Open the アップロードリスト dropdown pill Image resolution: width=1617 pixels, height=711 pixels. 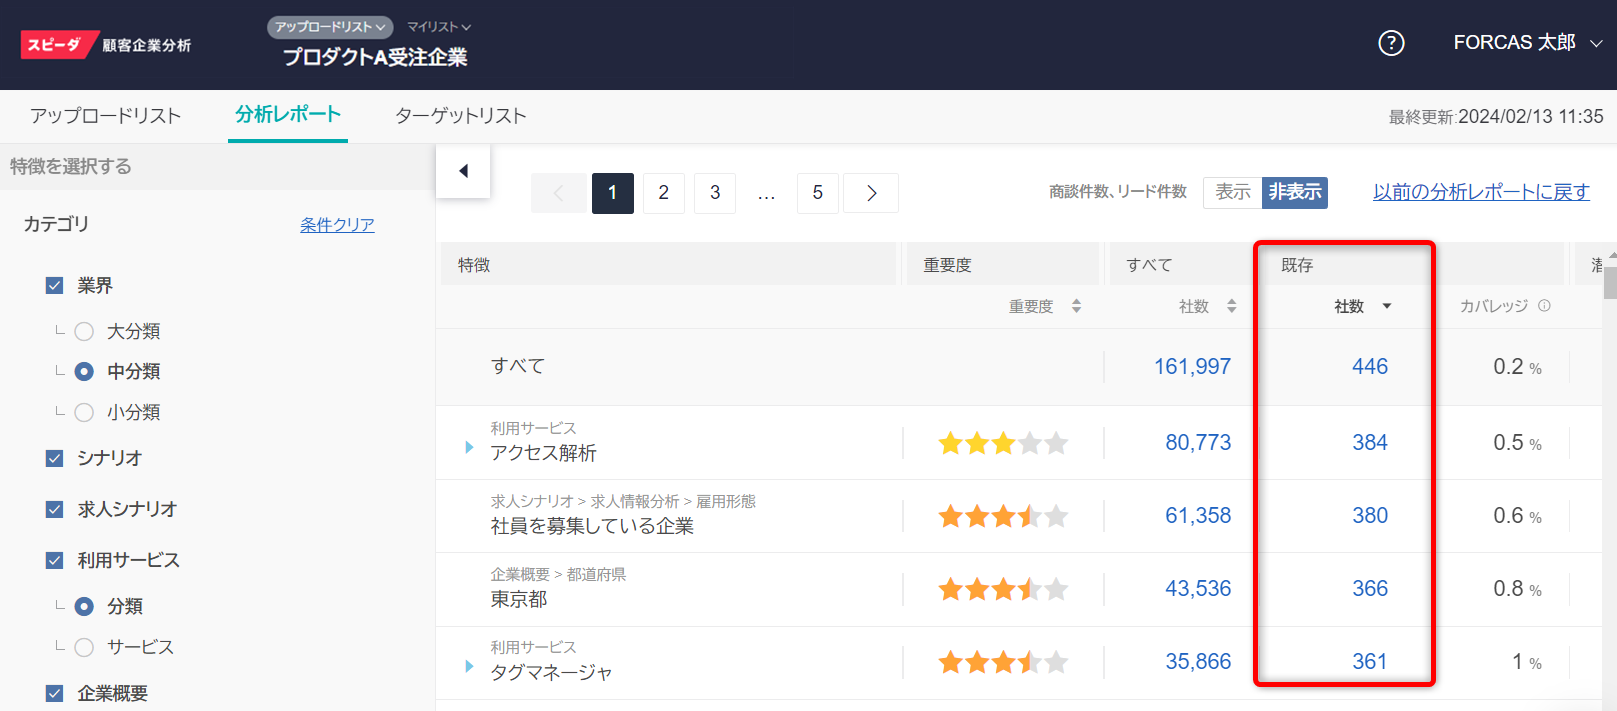tap(329, 27)
